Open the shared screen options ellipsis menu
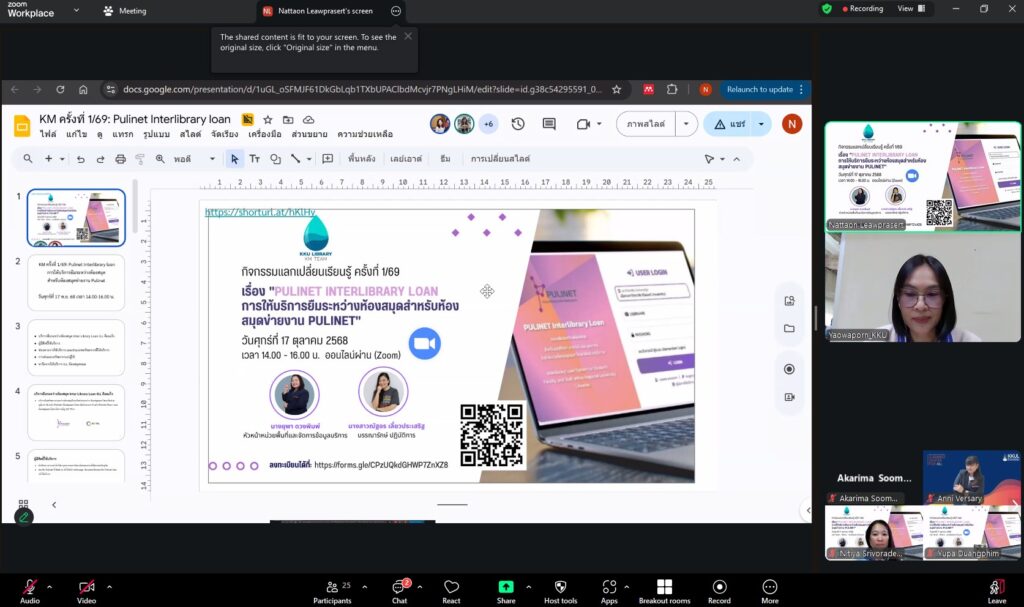The height and width of the screenshot is (607, 1024). (396, 11)
